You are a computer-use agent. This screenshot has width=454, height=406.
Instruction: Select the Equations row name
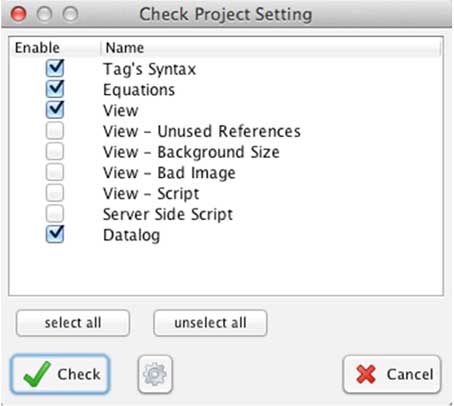(139, 90)
